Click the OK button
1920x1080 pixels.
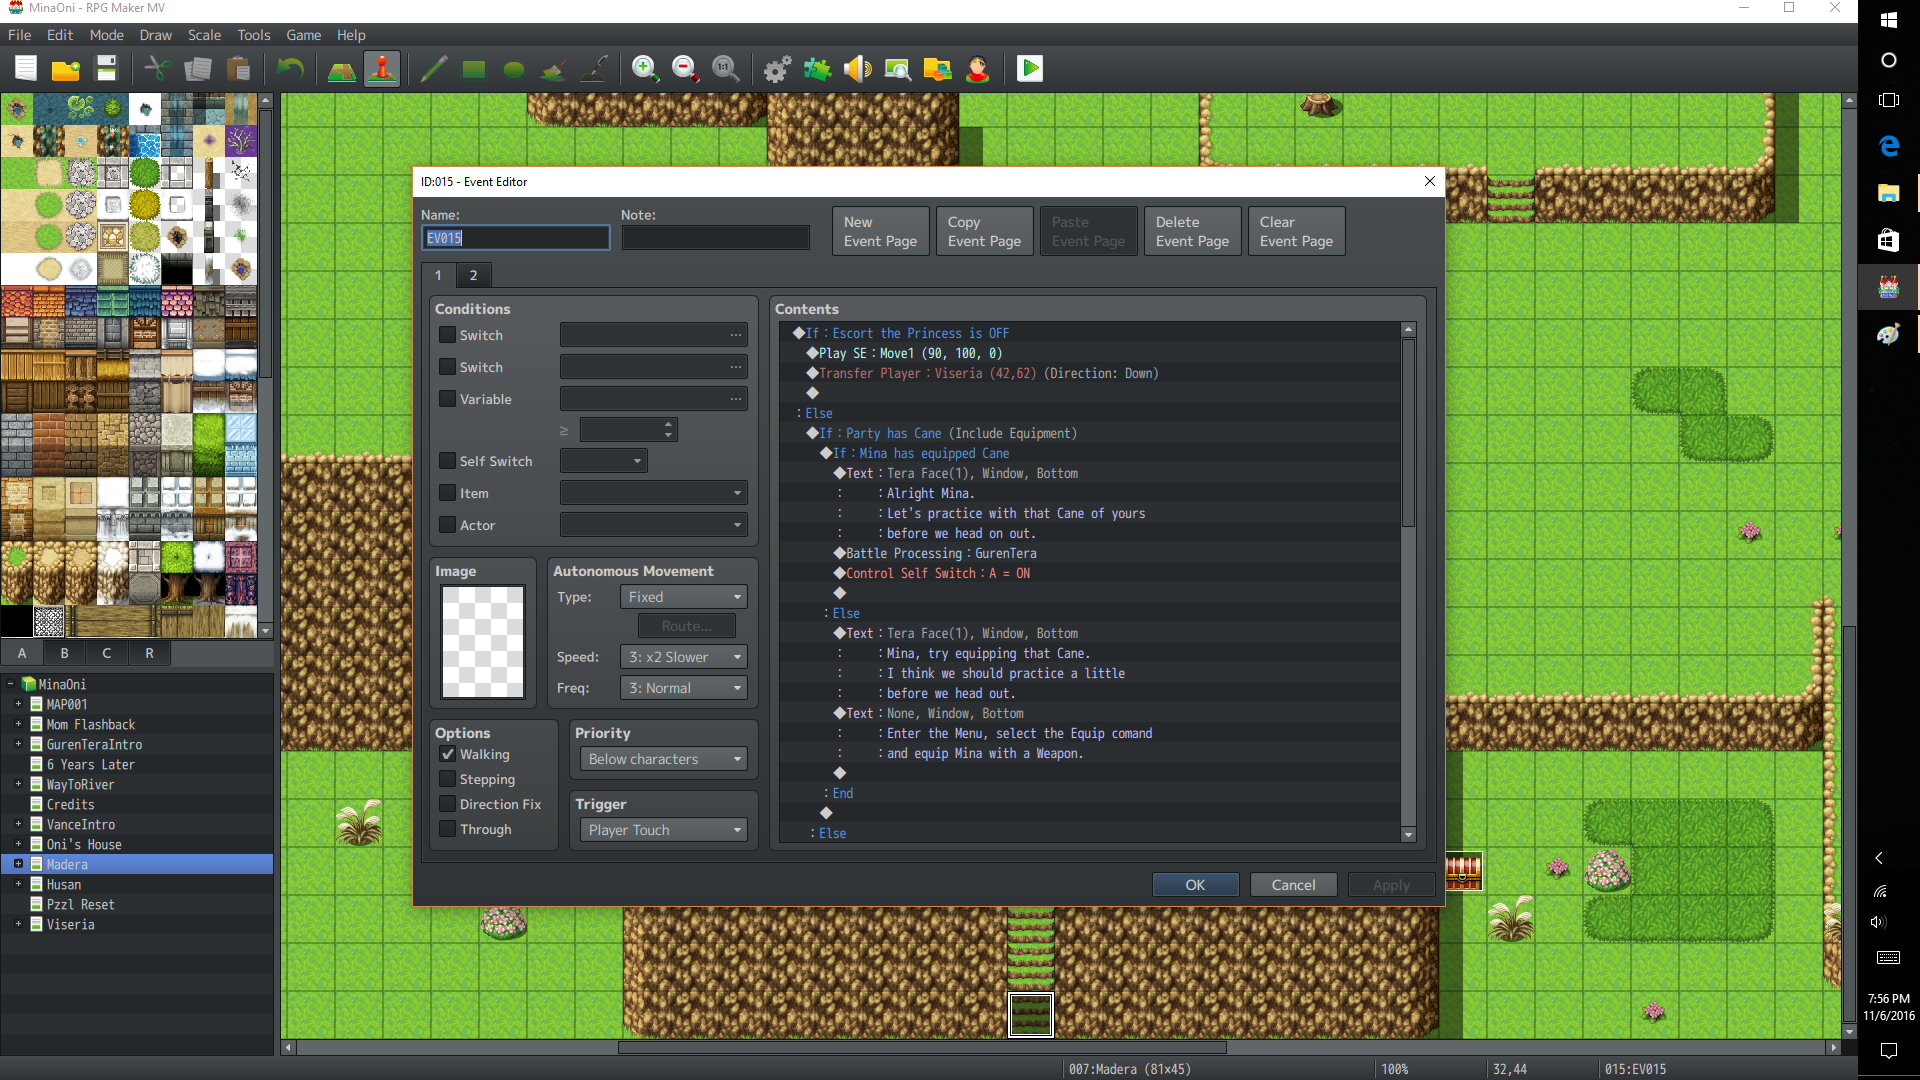[1195, 885]
